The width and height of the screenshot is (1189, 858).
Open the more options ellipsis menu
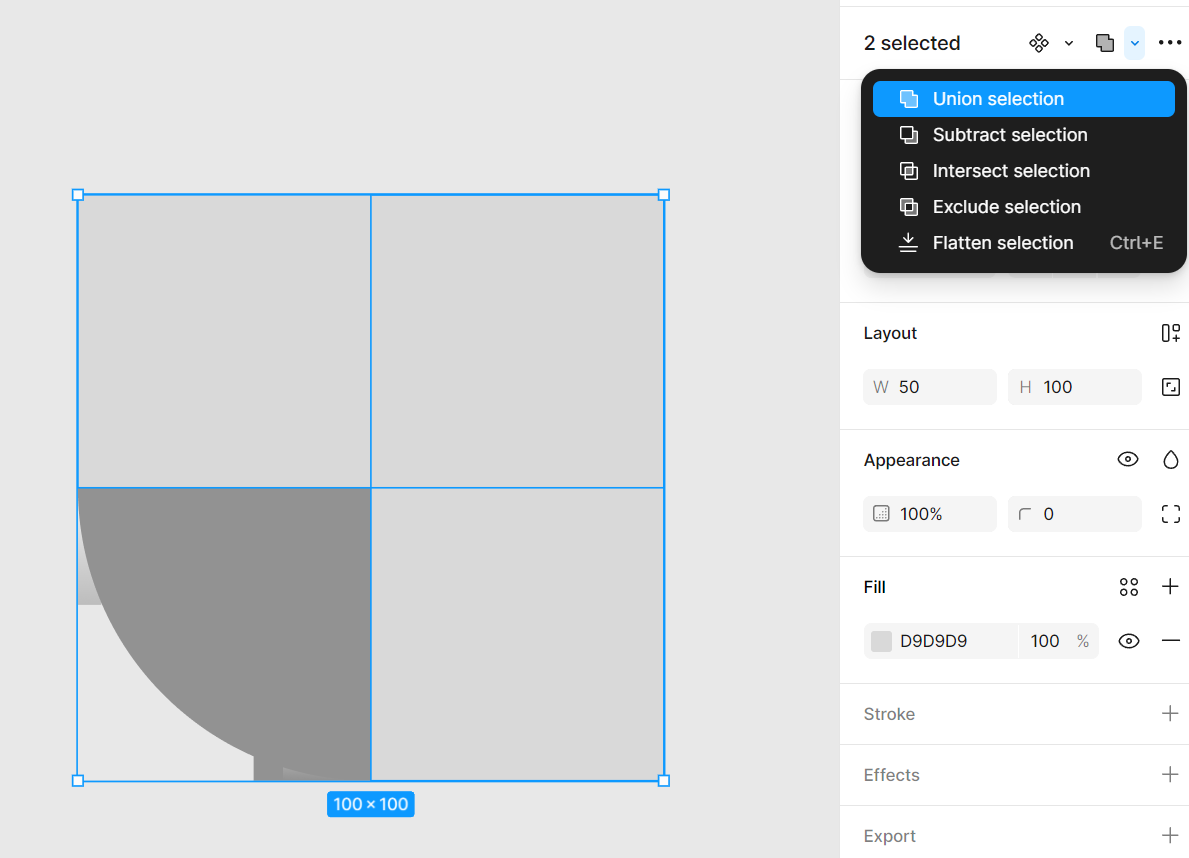click(x=1170, y=43)
